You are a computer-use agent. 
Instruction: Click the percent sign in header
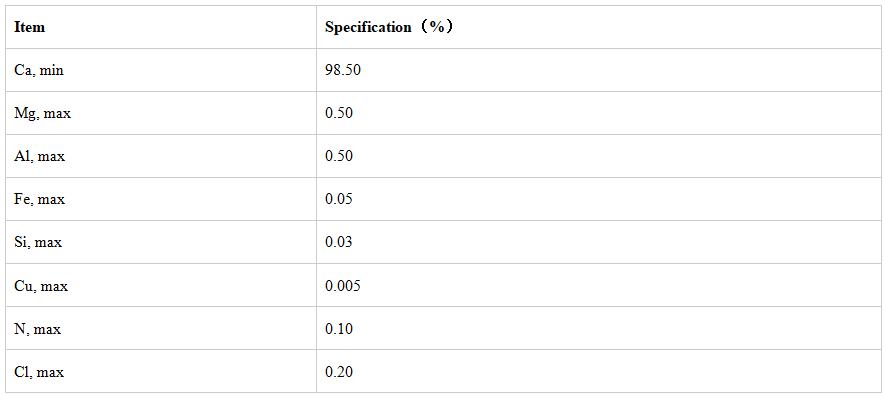pos(434,27)
